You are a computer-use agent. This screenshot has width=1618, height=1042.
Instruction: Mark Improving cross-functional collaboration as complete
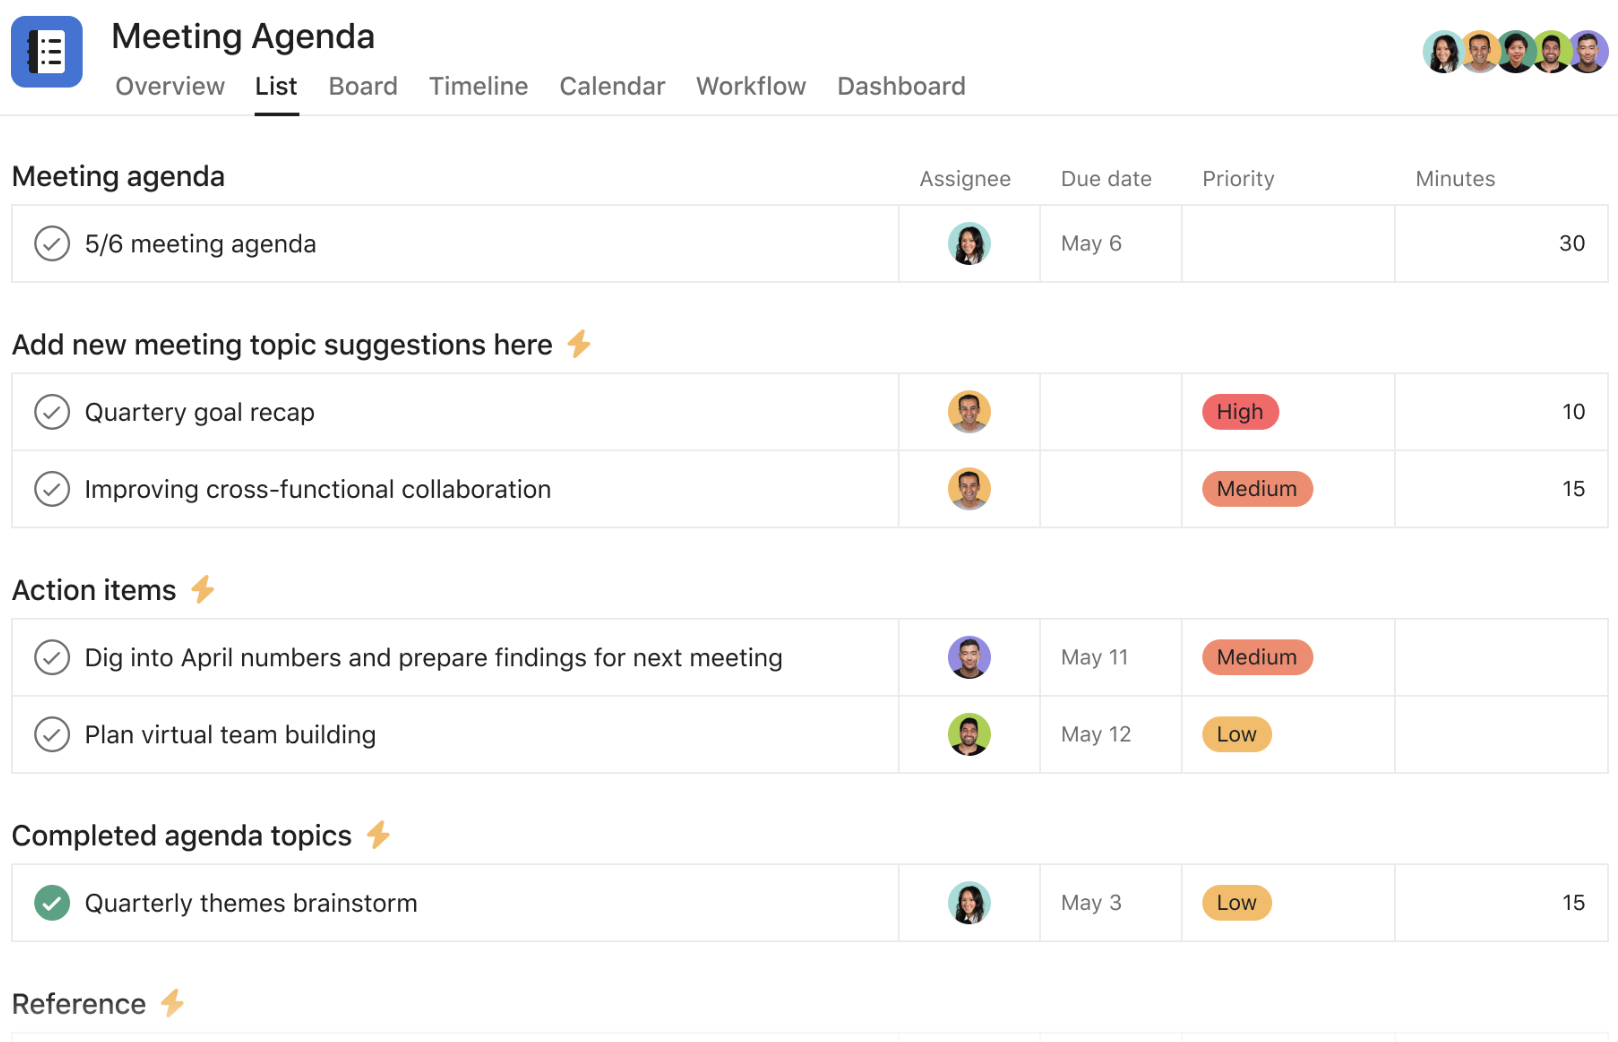[x=52, y=488]
